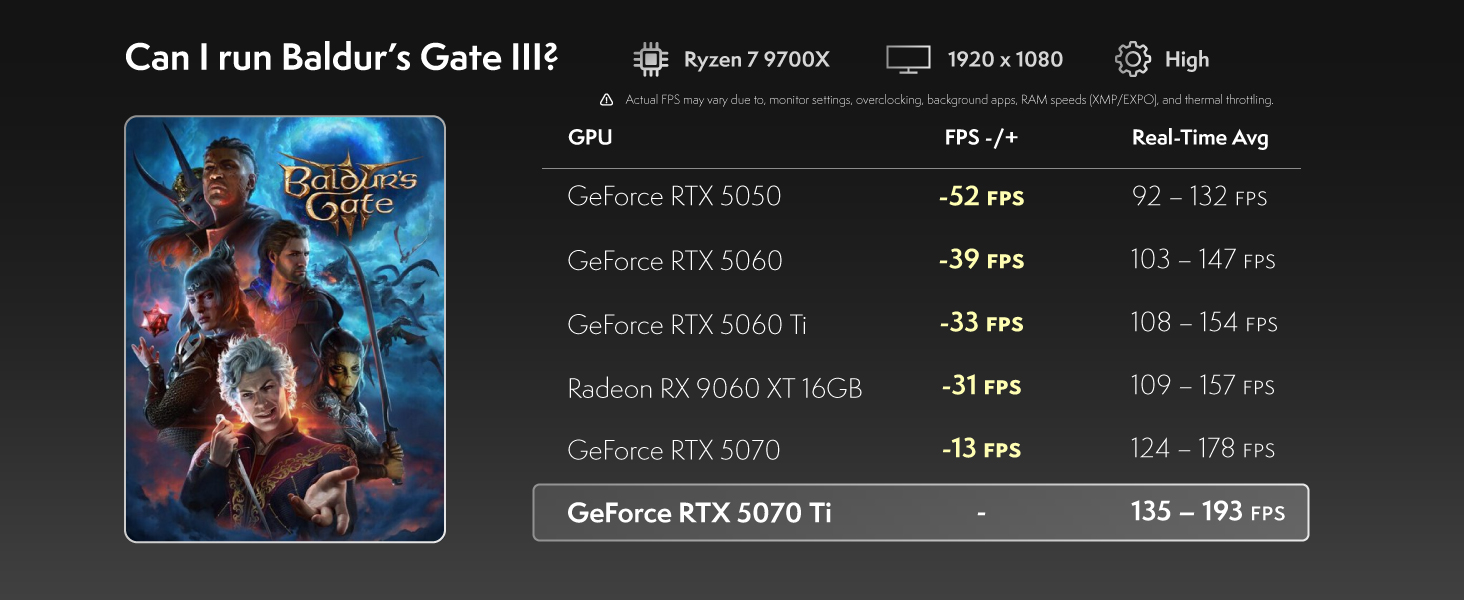This screenshot has width=1464, height=600.
Task: Select the High quality setting label
Action: 1187,60
